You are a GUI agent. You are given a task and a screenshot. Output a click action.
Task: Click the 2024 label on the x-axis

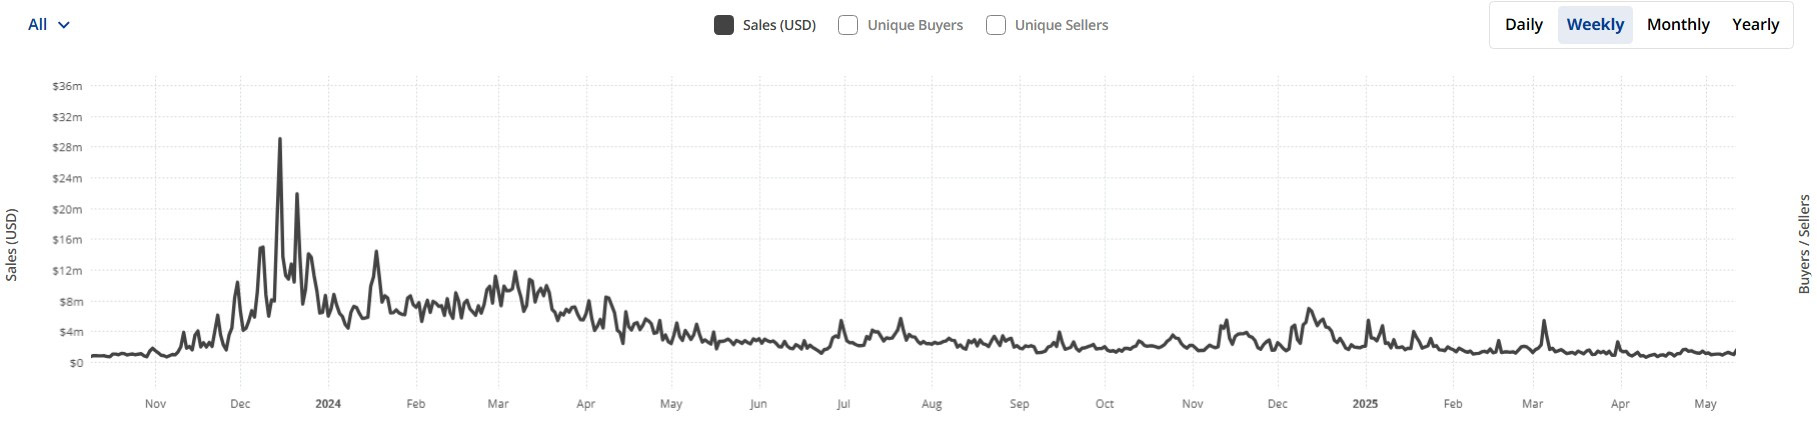[x=328, y=404]
